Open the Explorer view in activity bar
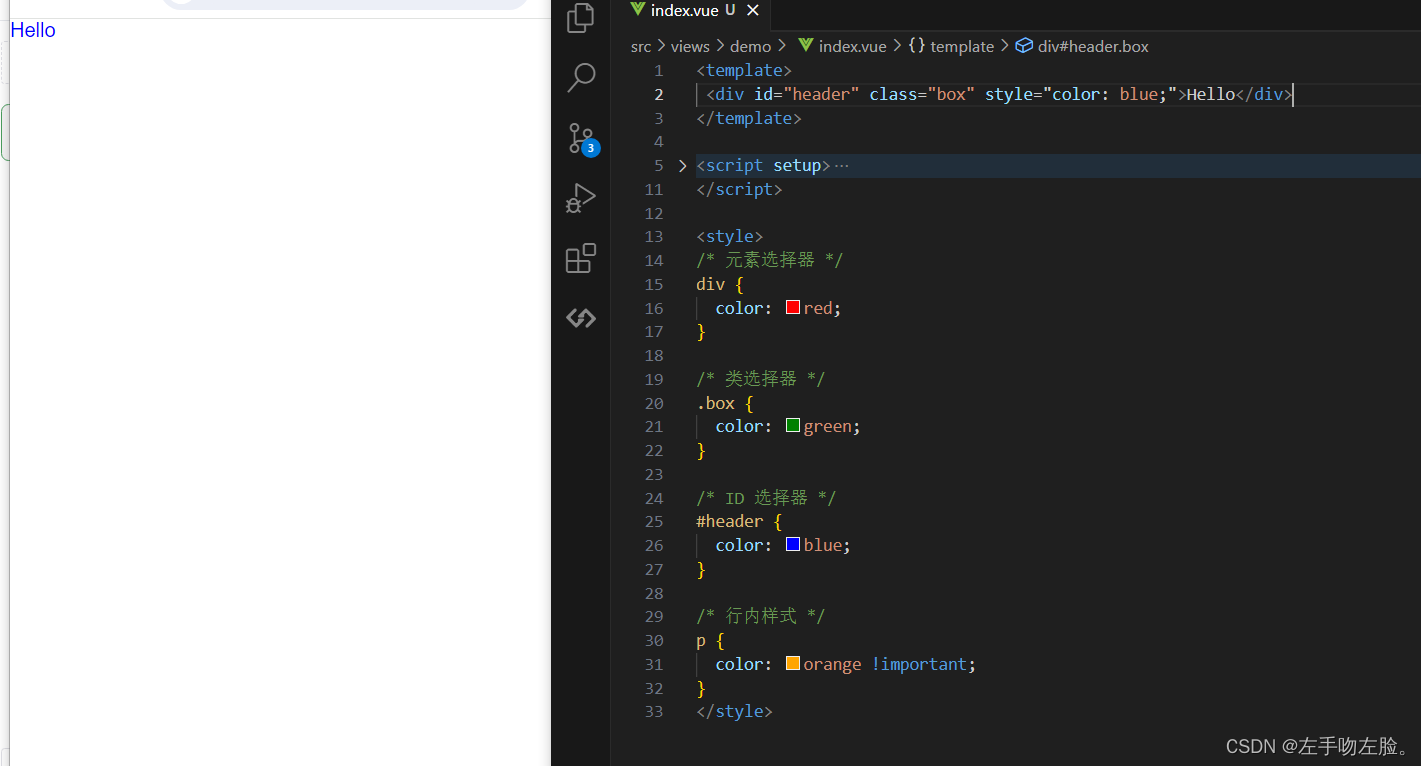The width and height of the screenshot is (1421, 766). 581,18
